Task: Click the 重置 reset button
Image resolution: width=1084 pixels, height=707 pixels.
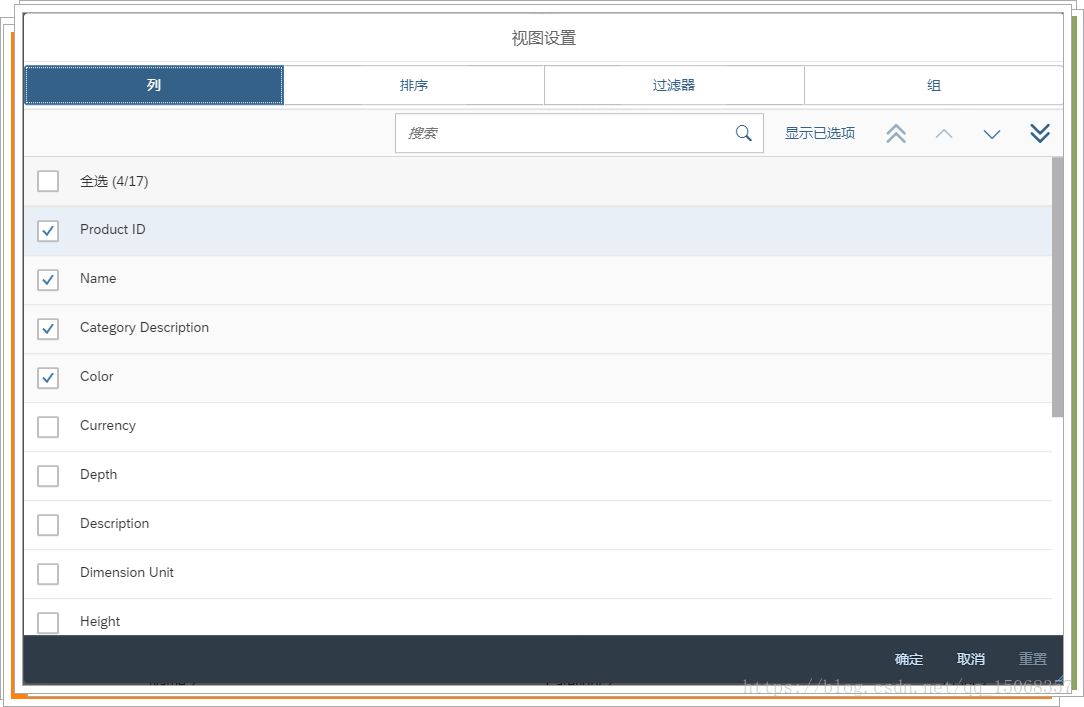Action: coord(1033,659)
